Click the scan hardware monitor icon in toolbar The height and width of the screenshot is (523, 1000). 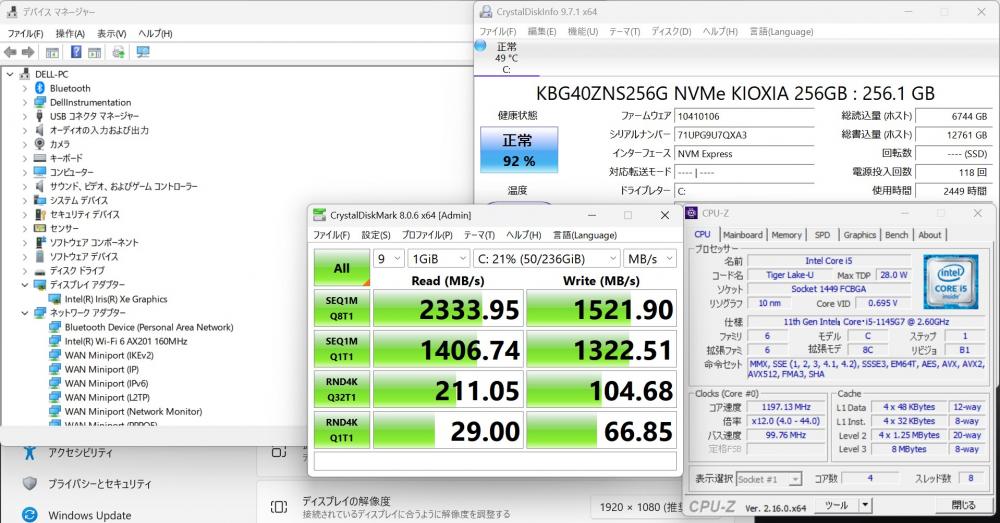point(143,52)
